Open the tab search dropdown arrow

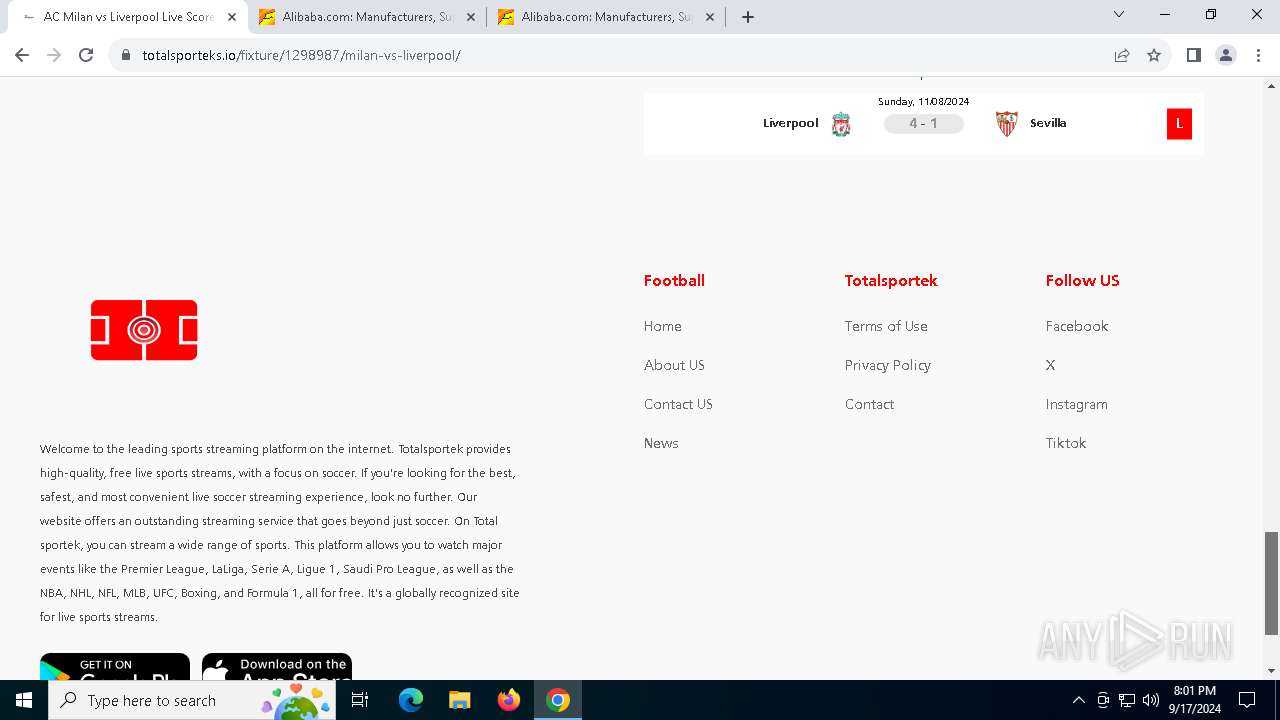1119,14
